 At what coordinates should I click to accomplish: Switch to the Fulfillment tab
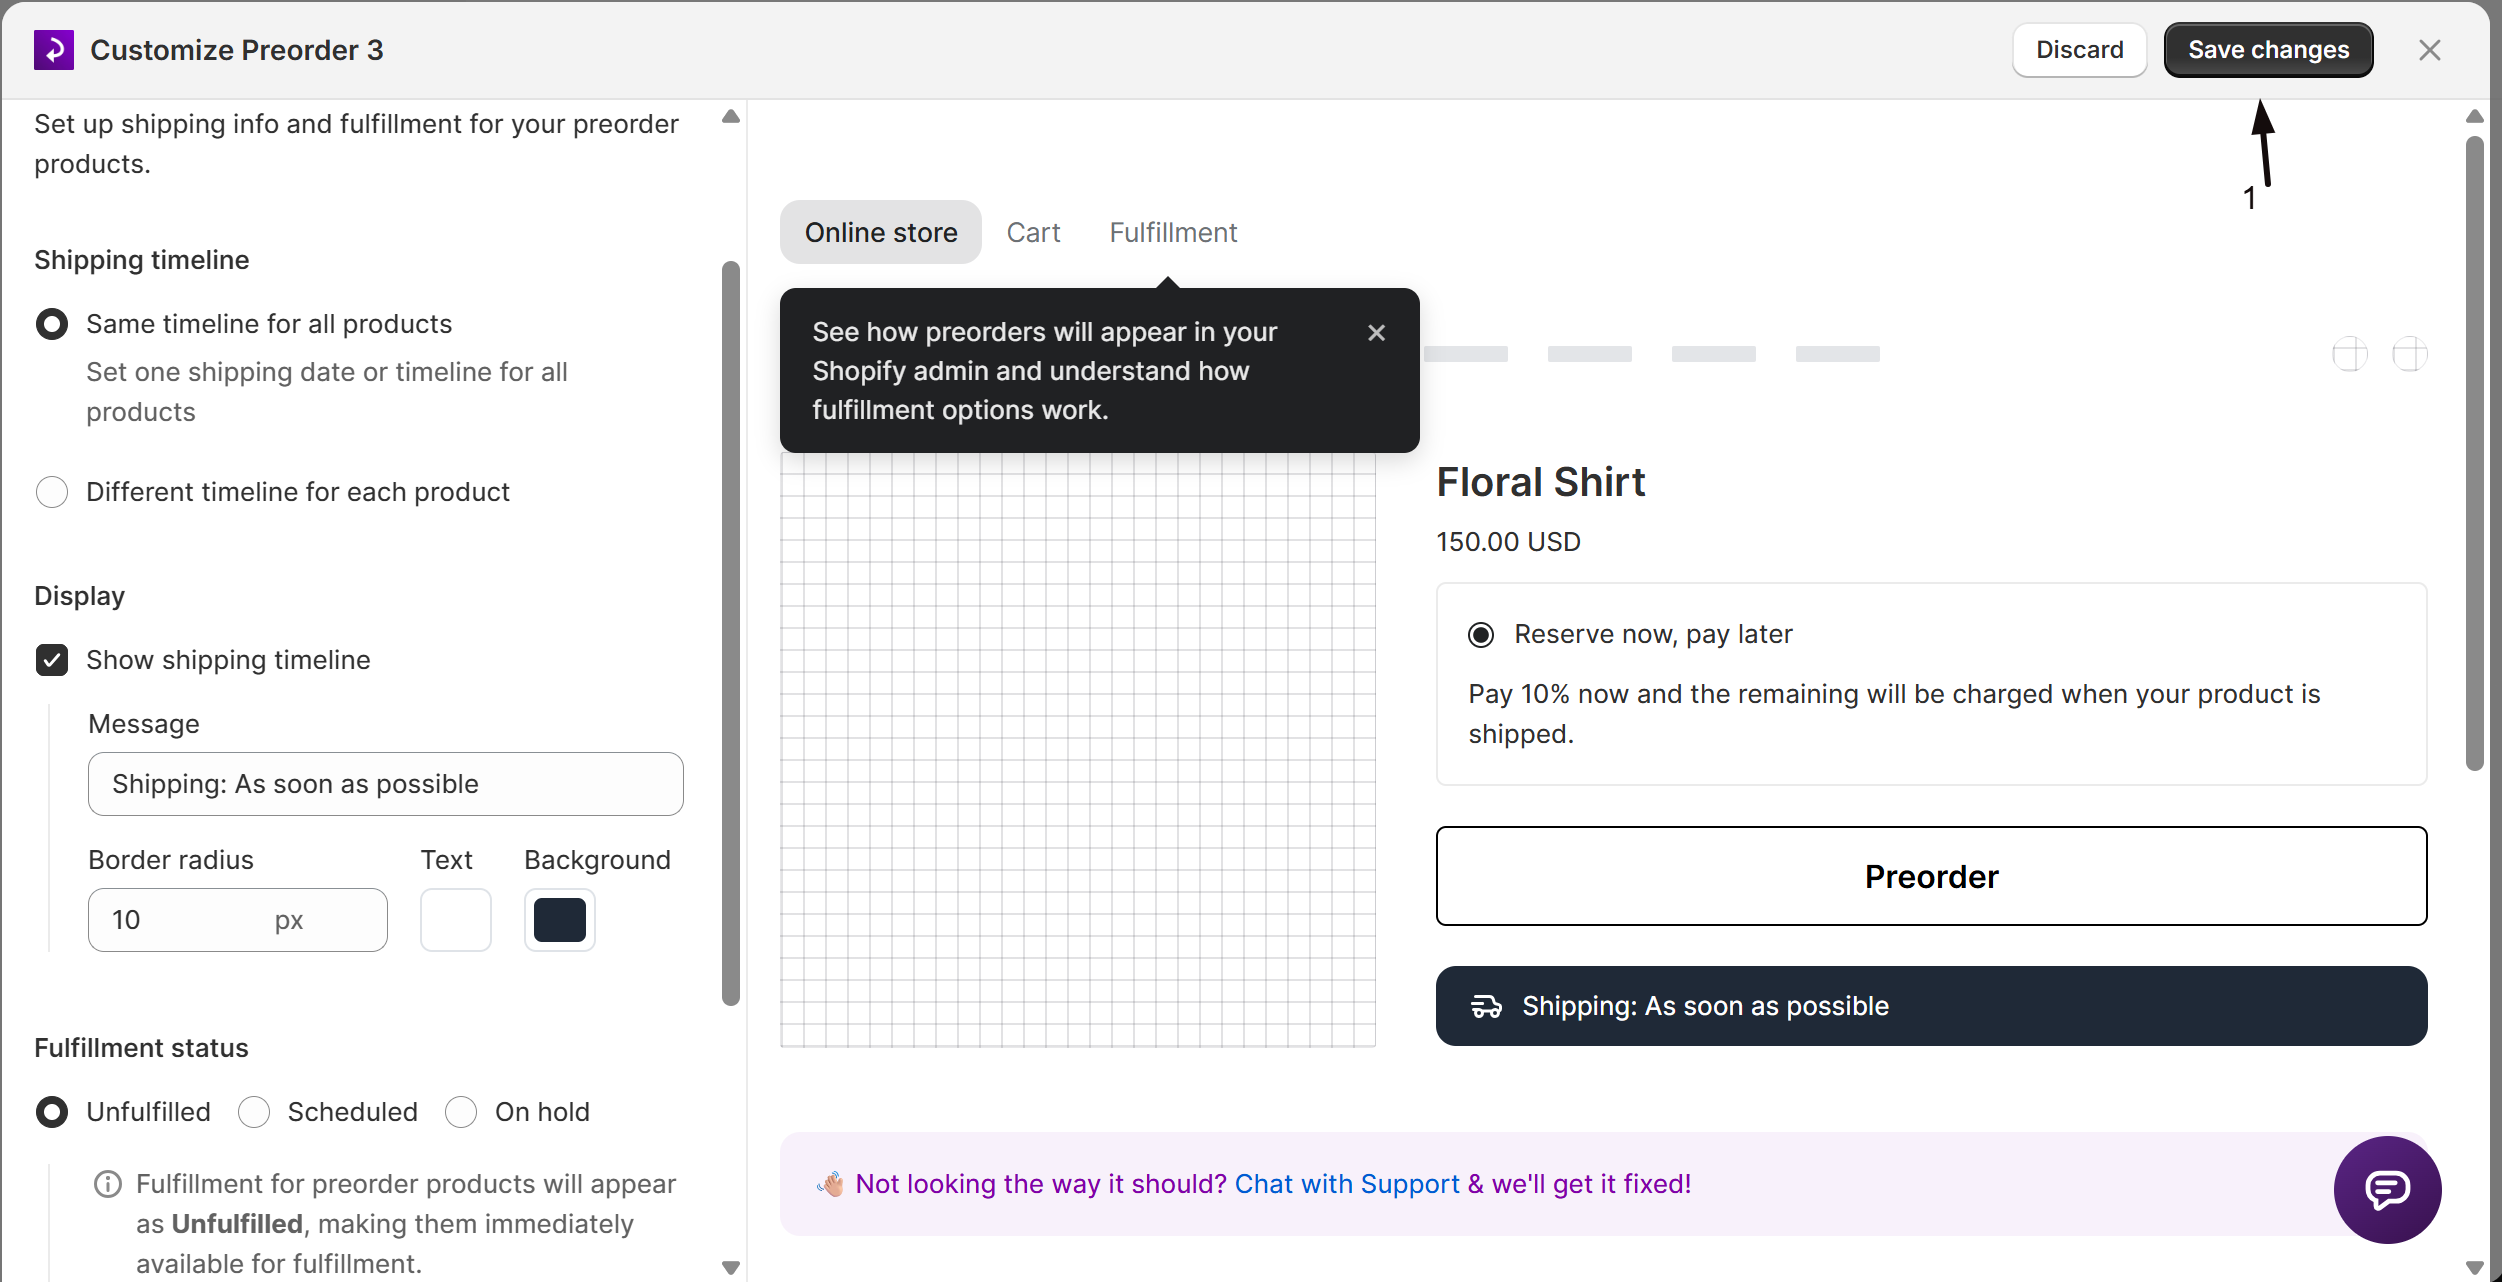pyautogui.click(x=1173, y=232)
